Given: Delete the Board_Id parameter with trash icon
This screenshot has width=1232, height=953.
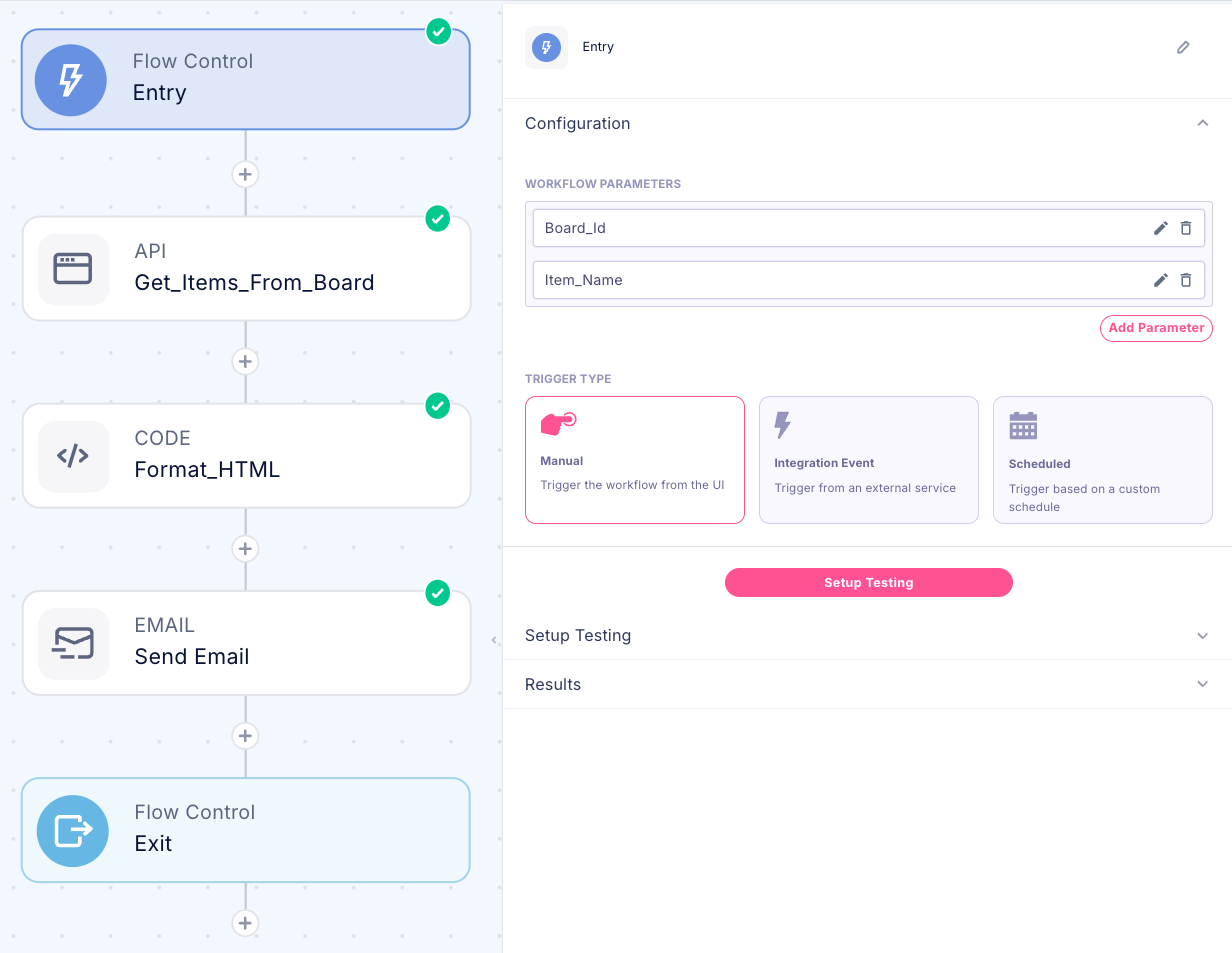Looking at the screenshot, I should (1186, 228).
